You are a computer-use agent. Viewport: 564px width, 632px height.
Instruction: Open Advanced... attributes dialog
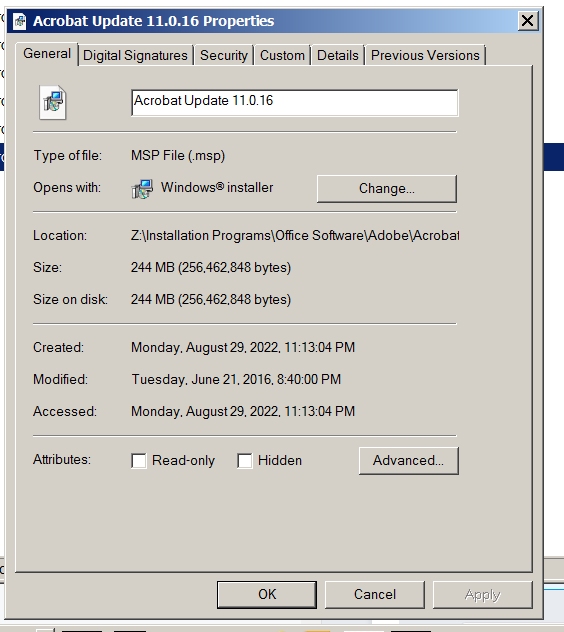coord(408,460)
